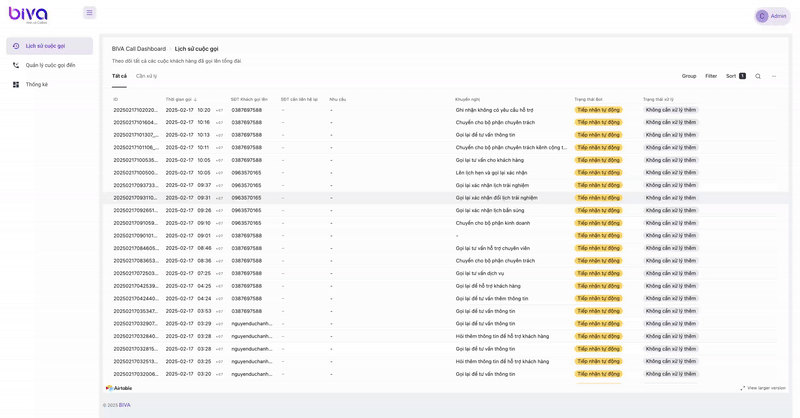Click the ID cell 20250217093110...

pyautogui.click(x=136, y=198)
